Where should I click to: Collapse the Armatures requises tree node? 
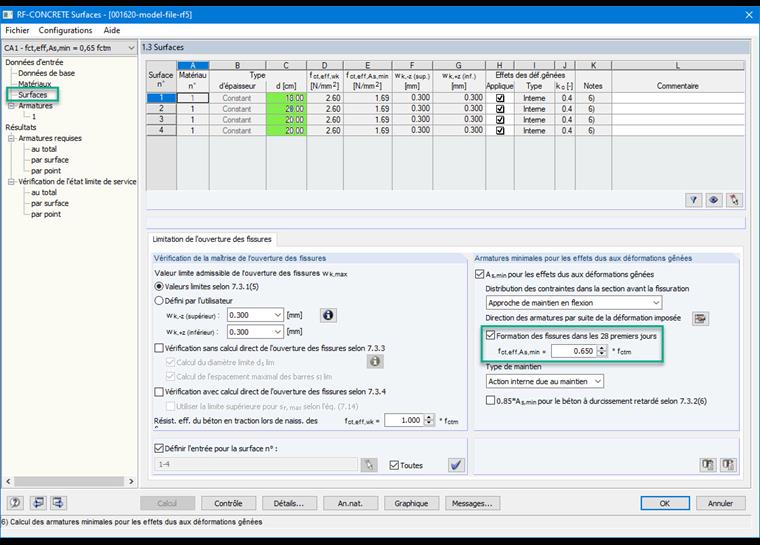pyautogui.click(x=12, y=138)
